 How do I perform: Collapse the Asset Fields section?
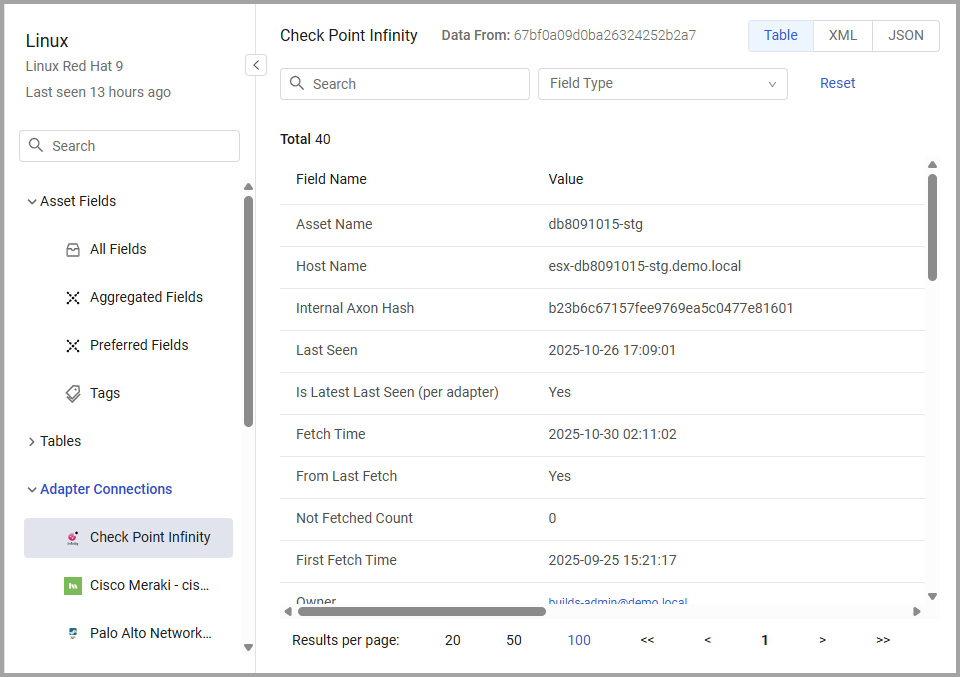click(x=31, y=201)
